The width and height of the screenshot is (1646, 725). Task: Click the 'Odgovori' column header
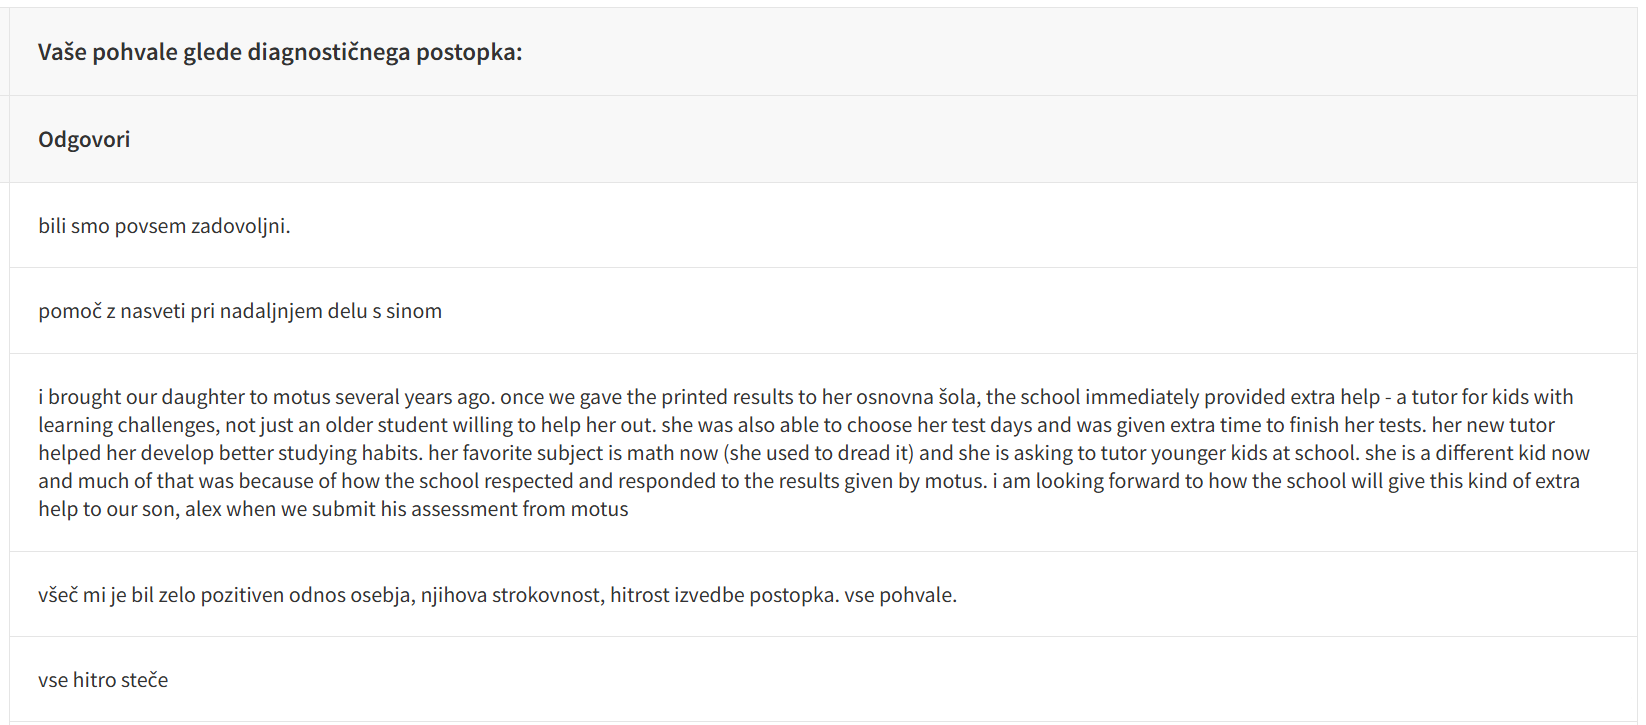coord(84,139)
